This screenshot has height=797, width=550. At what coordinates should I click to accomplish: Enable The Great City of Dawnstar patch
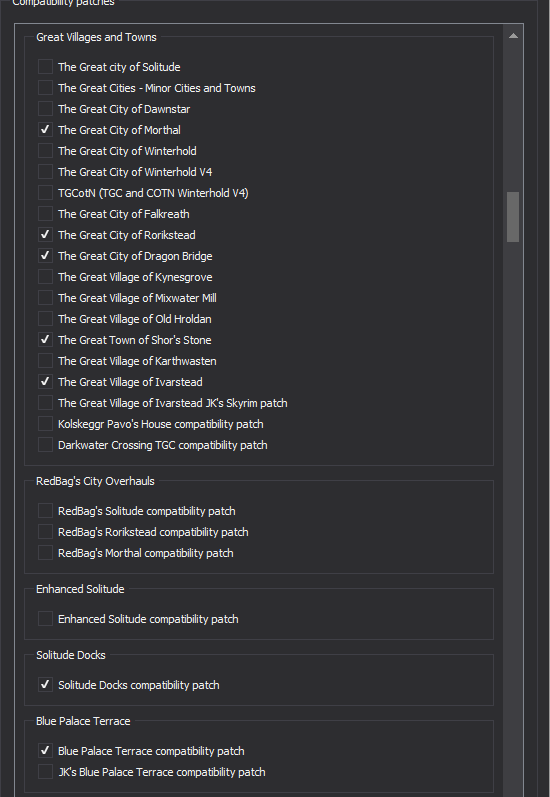[x=45, y=109]
